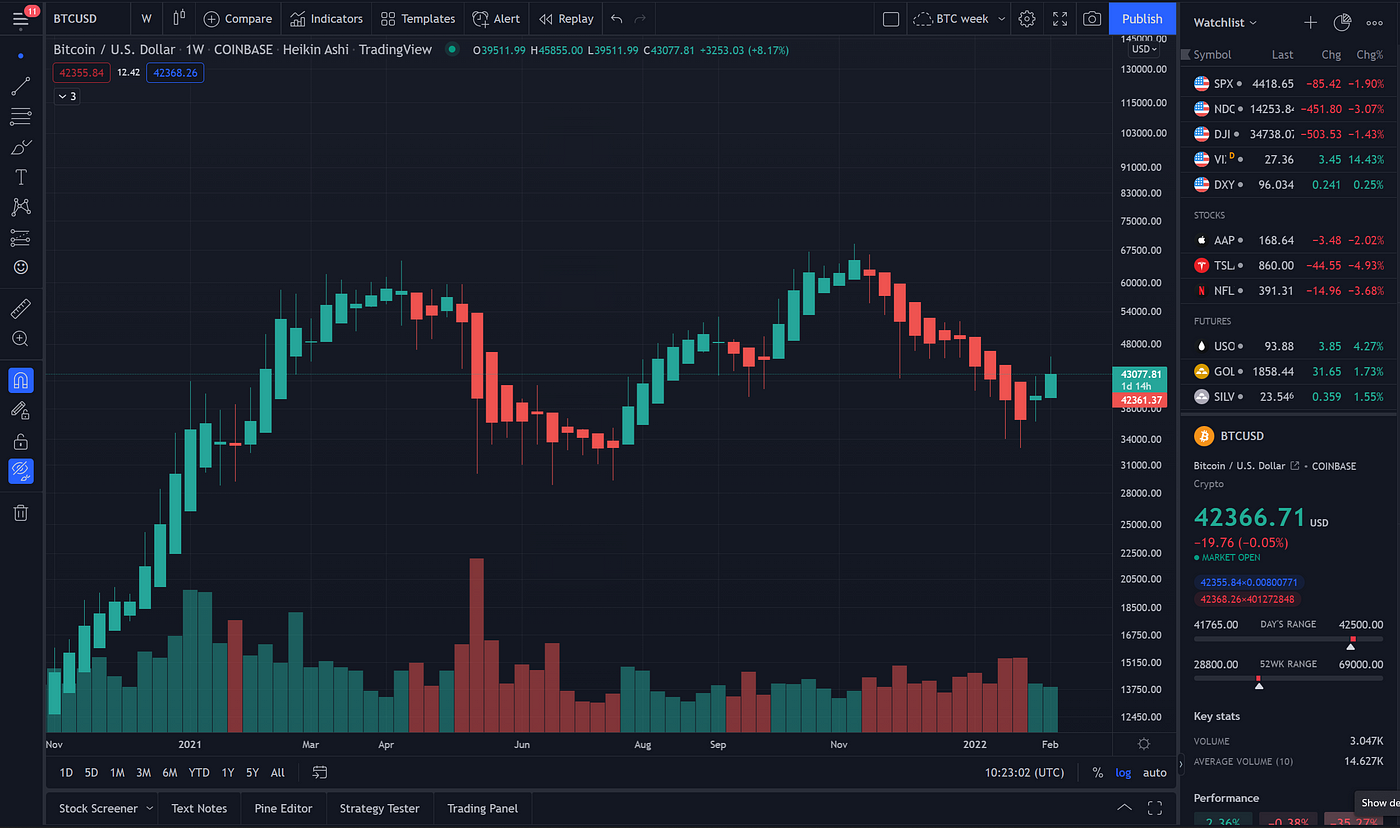Open the Strategy Tester tab
Viewport: 1400px width, 828px height.
(x=379, y=808)
